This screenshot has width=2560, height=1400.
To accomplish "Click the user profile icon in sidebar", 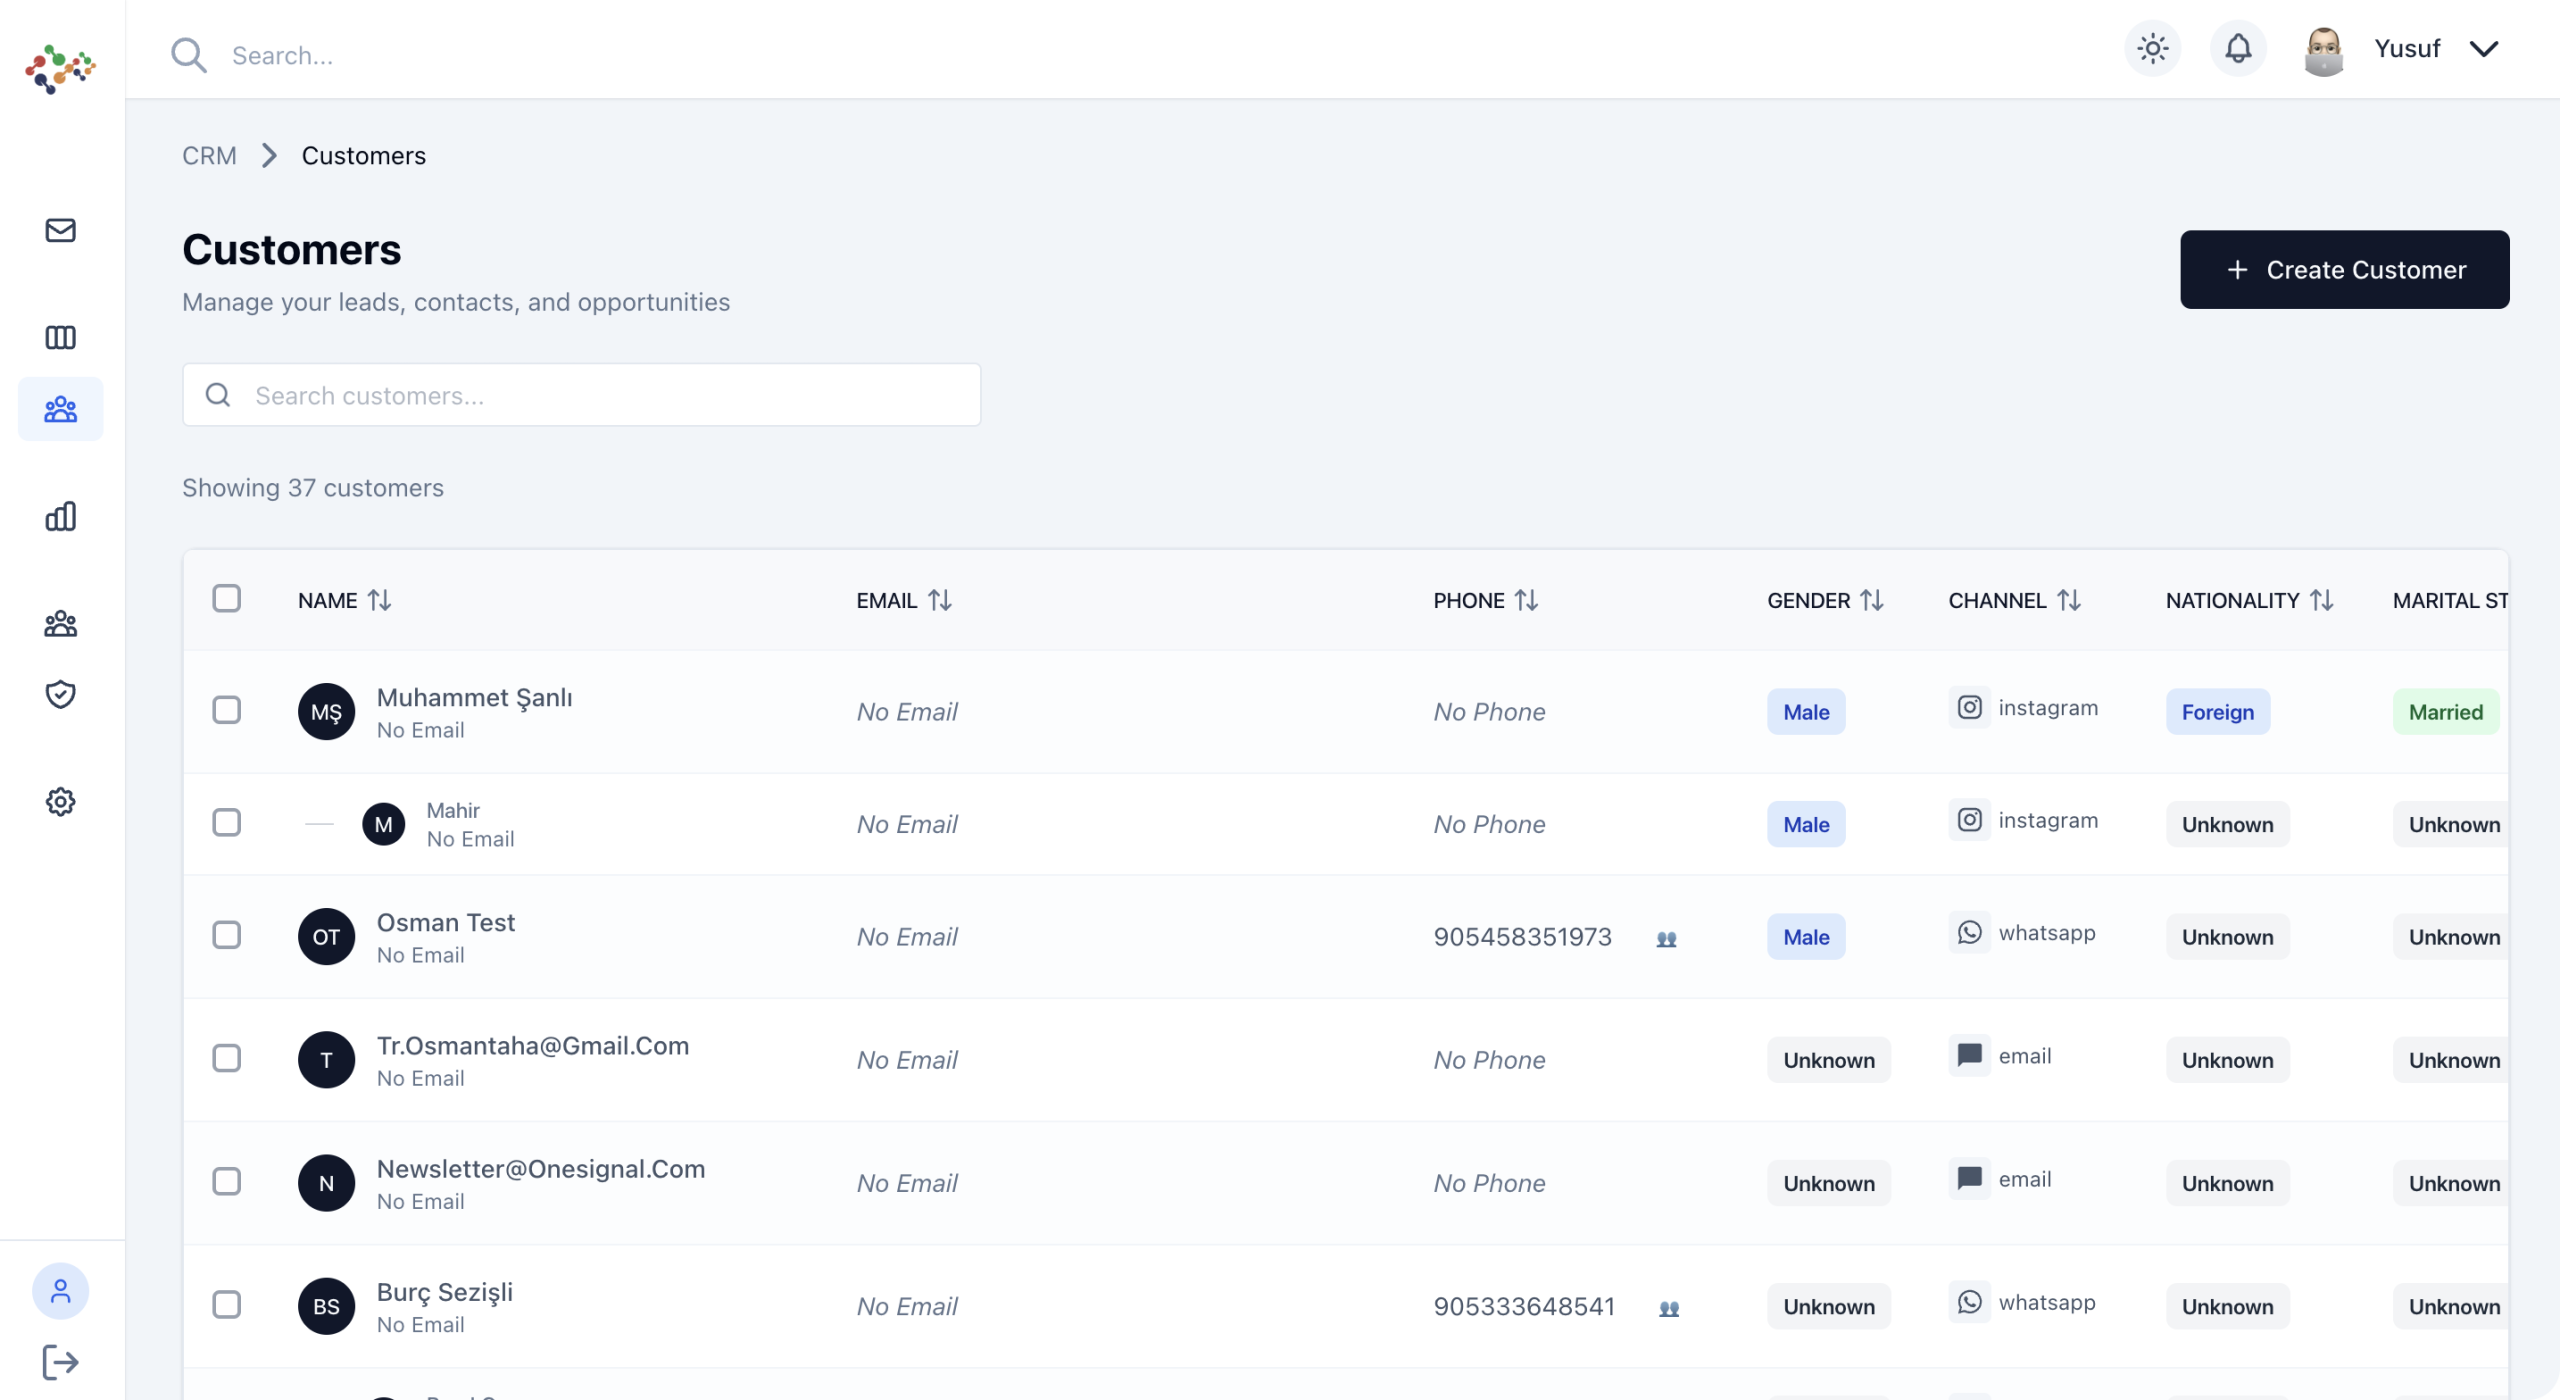I will click(x=60, y=1291).
